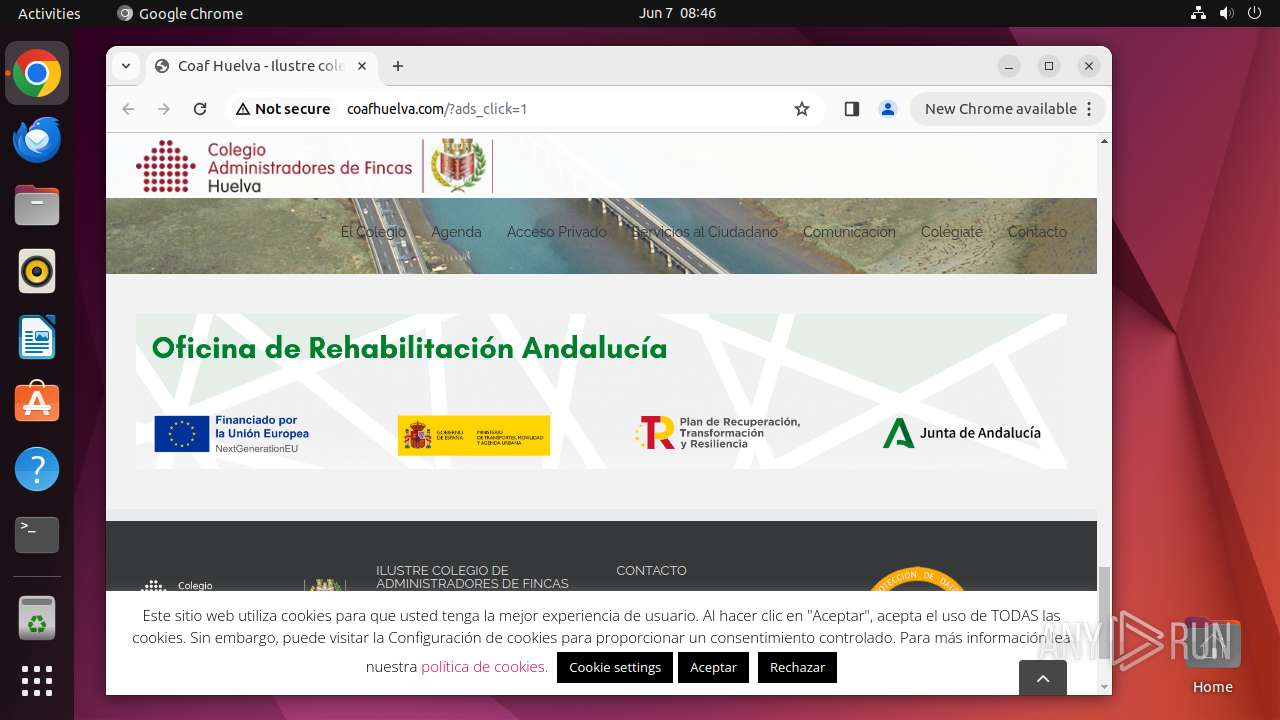Image resolution: width=1280 pixels, height=720 pixels.
Task: Show Applications grid icon
Action: [x=37, y=681]
